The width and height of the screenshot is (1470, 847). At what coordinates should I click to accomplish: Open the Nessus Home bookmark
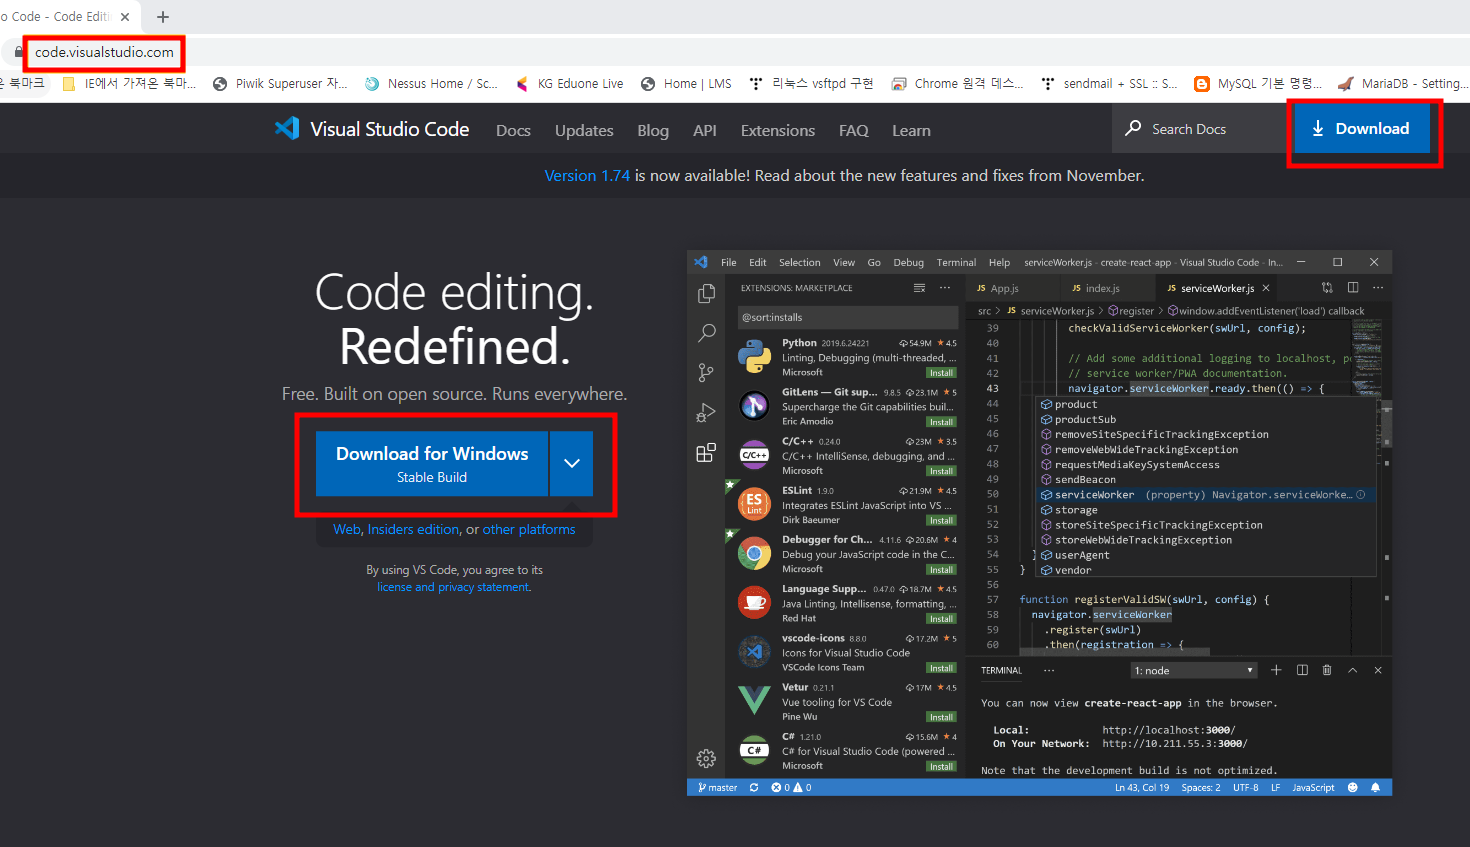coord(431,84)
